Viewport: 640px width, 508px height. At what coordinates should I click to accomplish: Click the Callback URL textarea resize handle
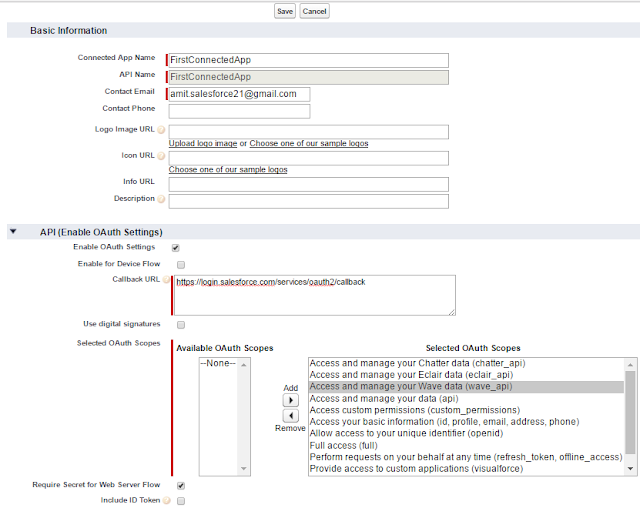point(451,312)
